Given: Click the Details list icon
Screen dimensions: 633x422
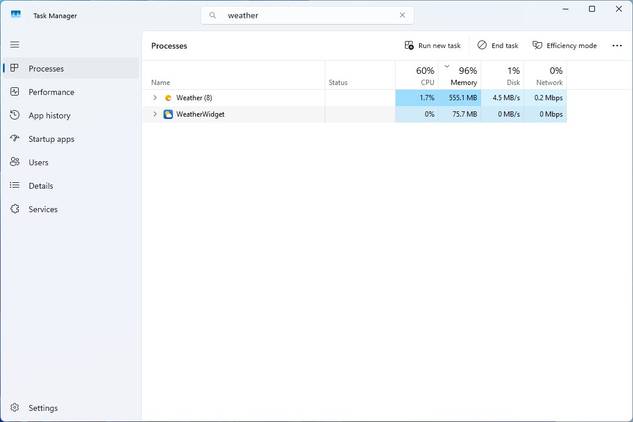Looking at the screenshot, I should click(15, 185).
